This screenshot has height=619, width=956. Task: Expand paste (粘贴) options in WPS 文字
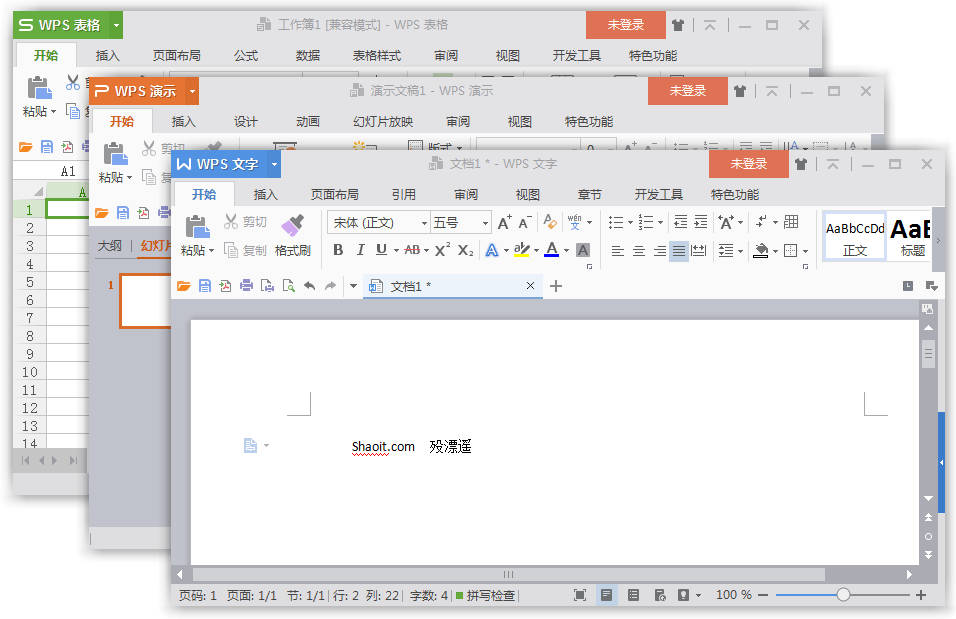(198, 251)
